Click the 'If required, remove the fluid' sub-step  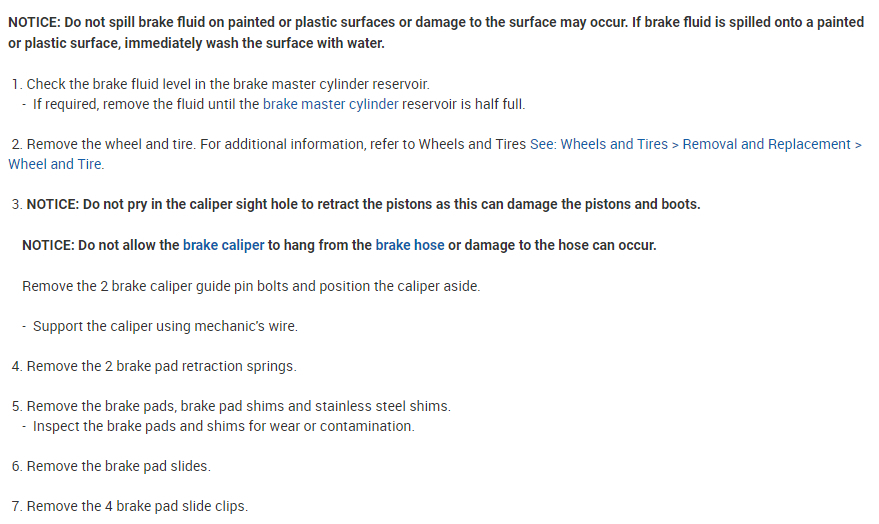click(x=140, y=104)
